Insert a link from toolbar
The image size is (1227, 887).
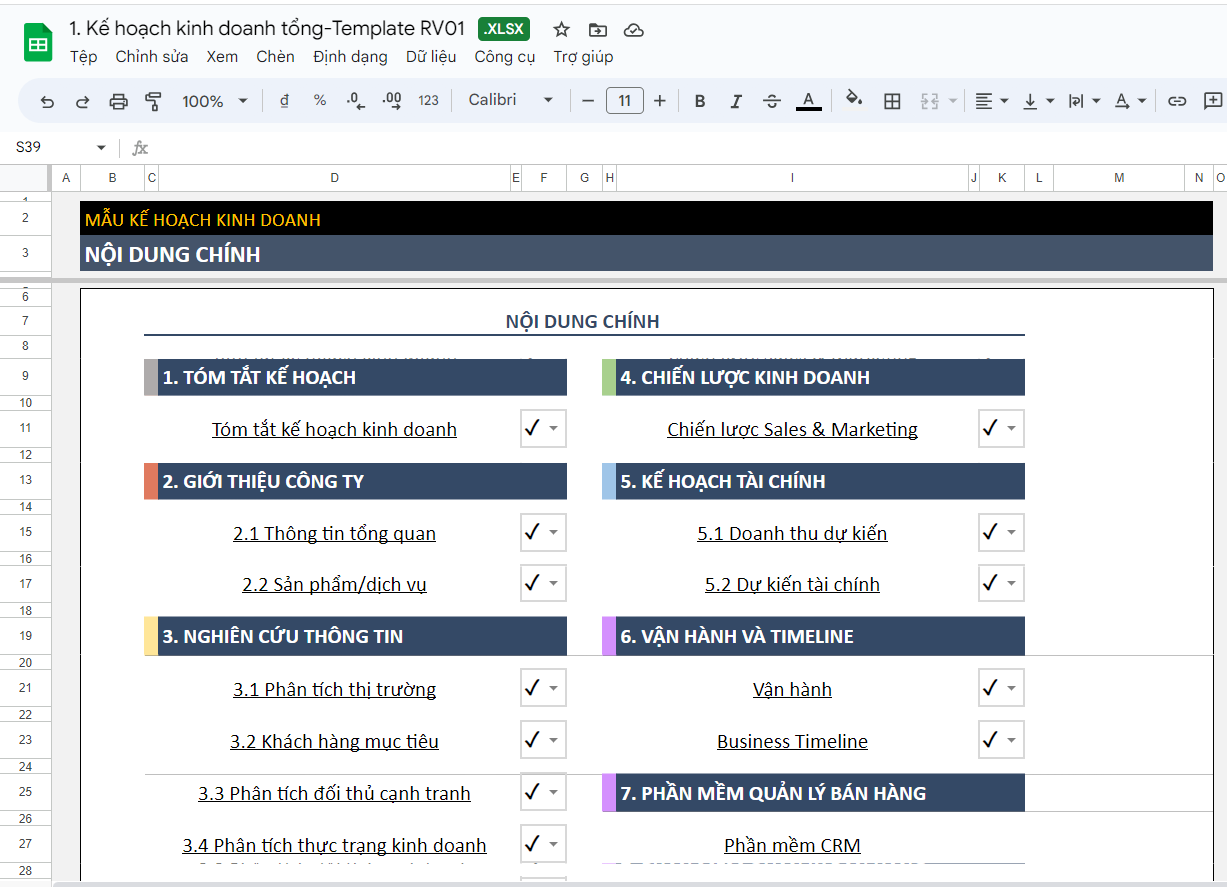(x=1177, y=101)
